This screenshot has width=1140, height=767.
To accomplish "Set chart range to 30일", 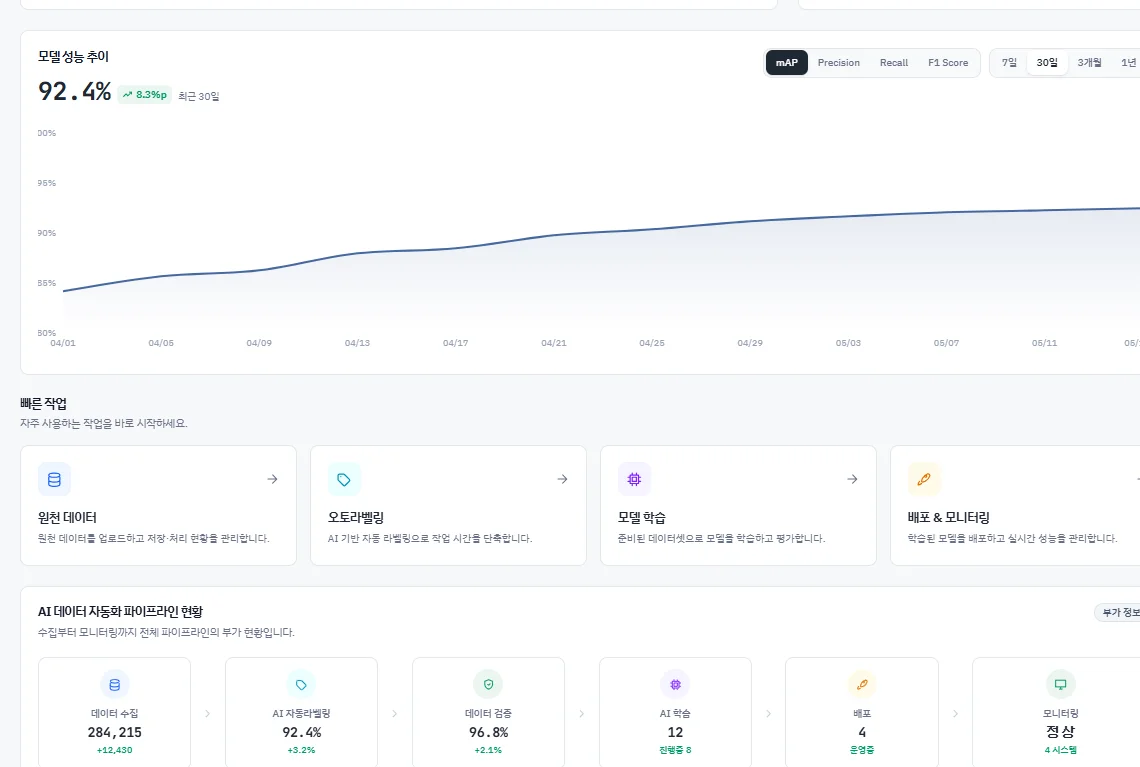I will pos(1047,63).
